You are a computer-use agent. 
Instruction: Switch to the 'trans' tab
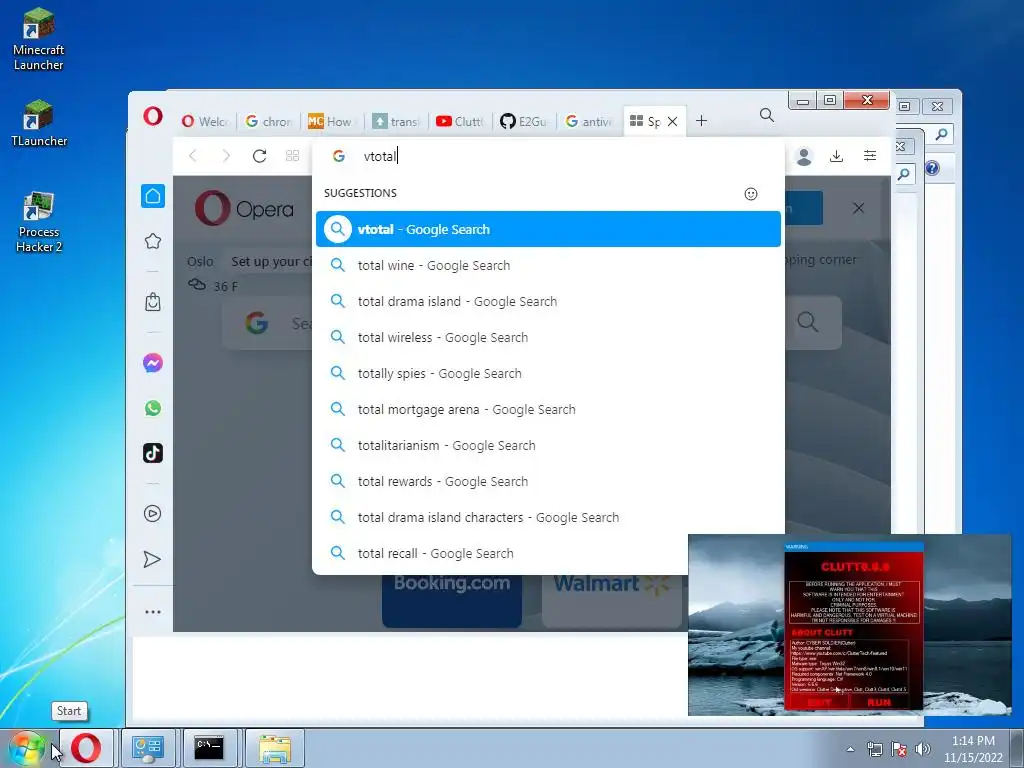coord(395,121)
